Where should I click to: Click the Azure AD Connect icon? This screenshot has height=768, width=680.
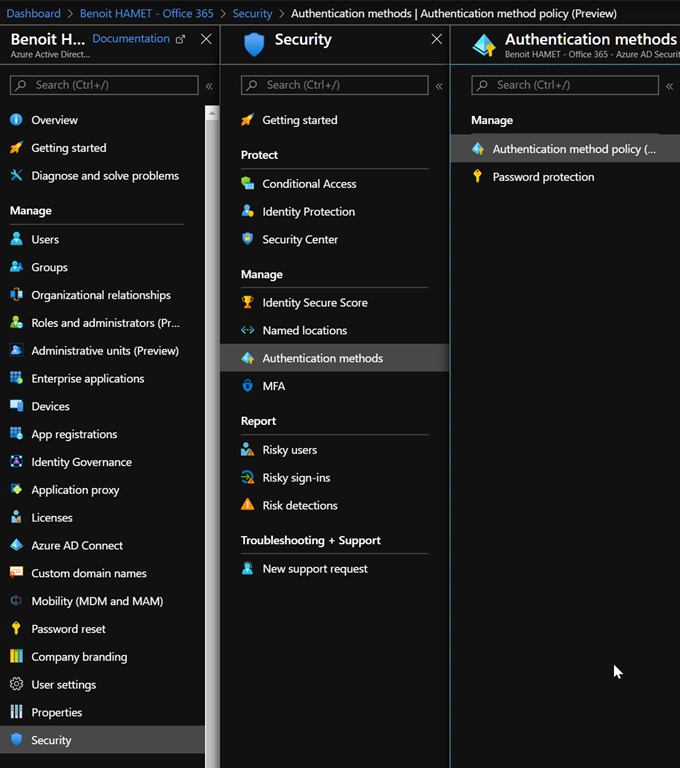16,546
